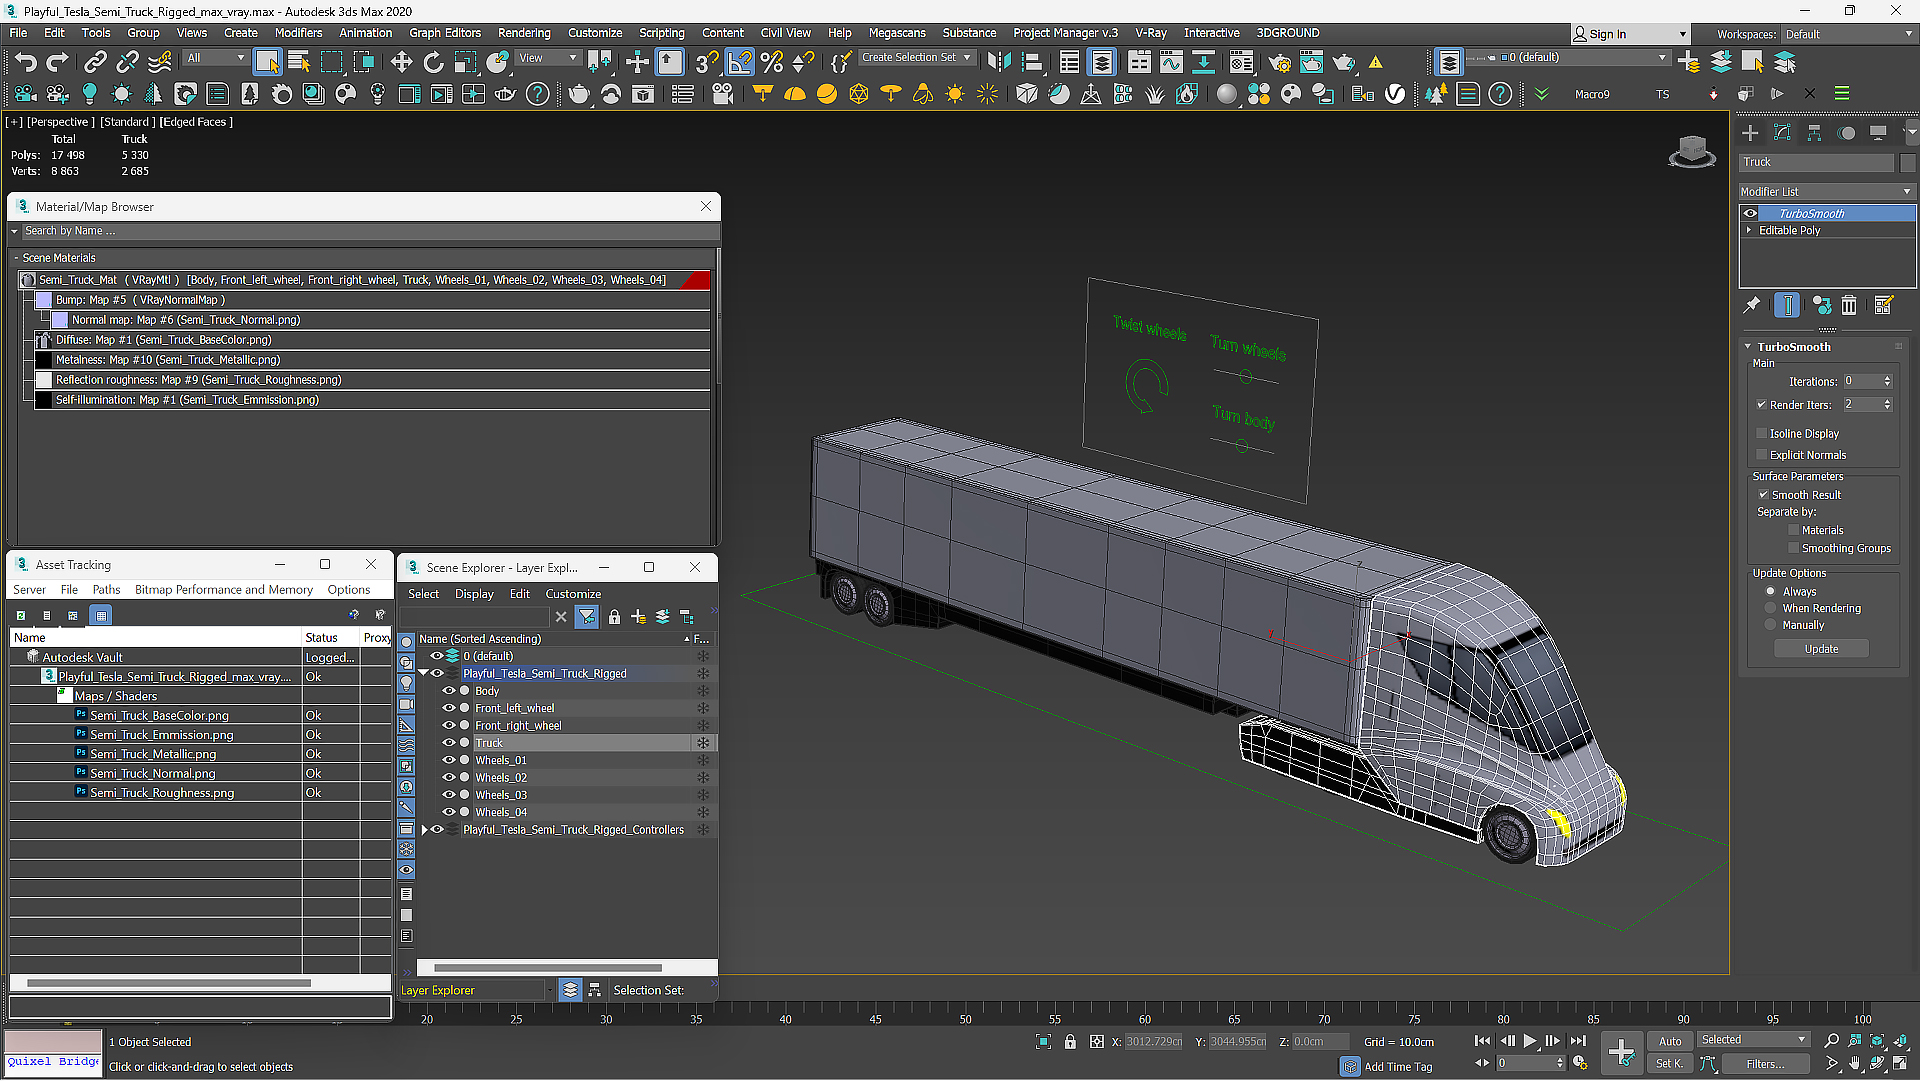Select the Manually update radio option
The width and height of the screenshot is (1920, 1081).
pyautogui.click(x=1770, y=625)
